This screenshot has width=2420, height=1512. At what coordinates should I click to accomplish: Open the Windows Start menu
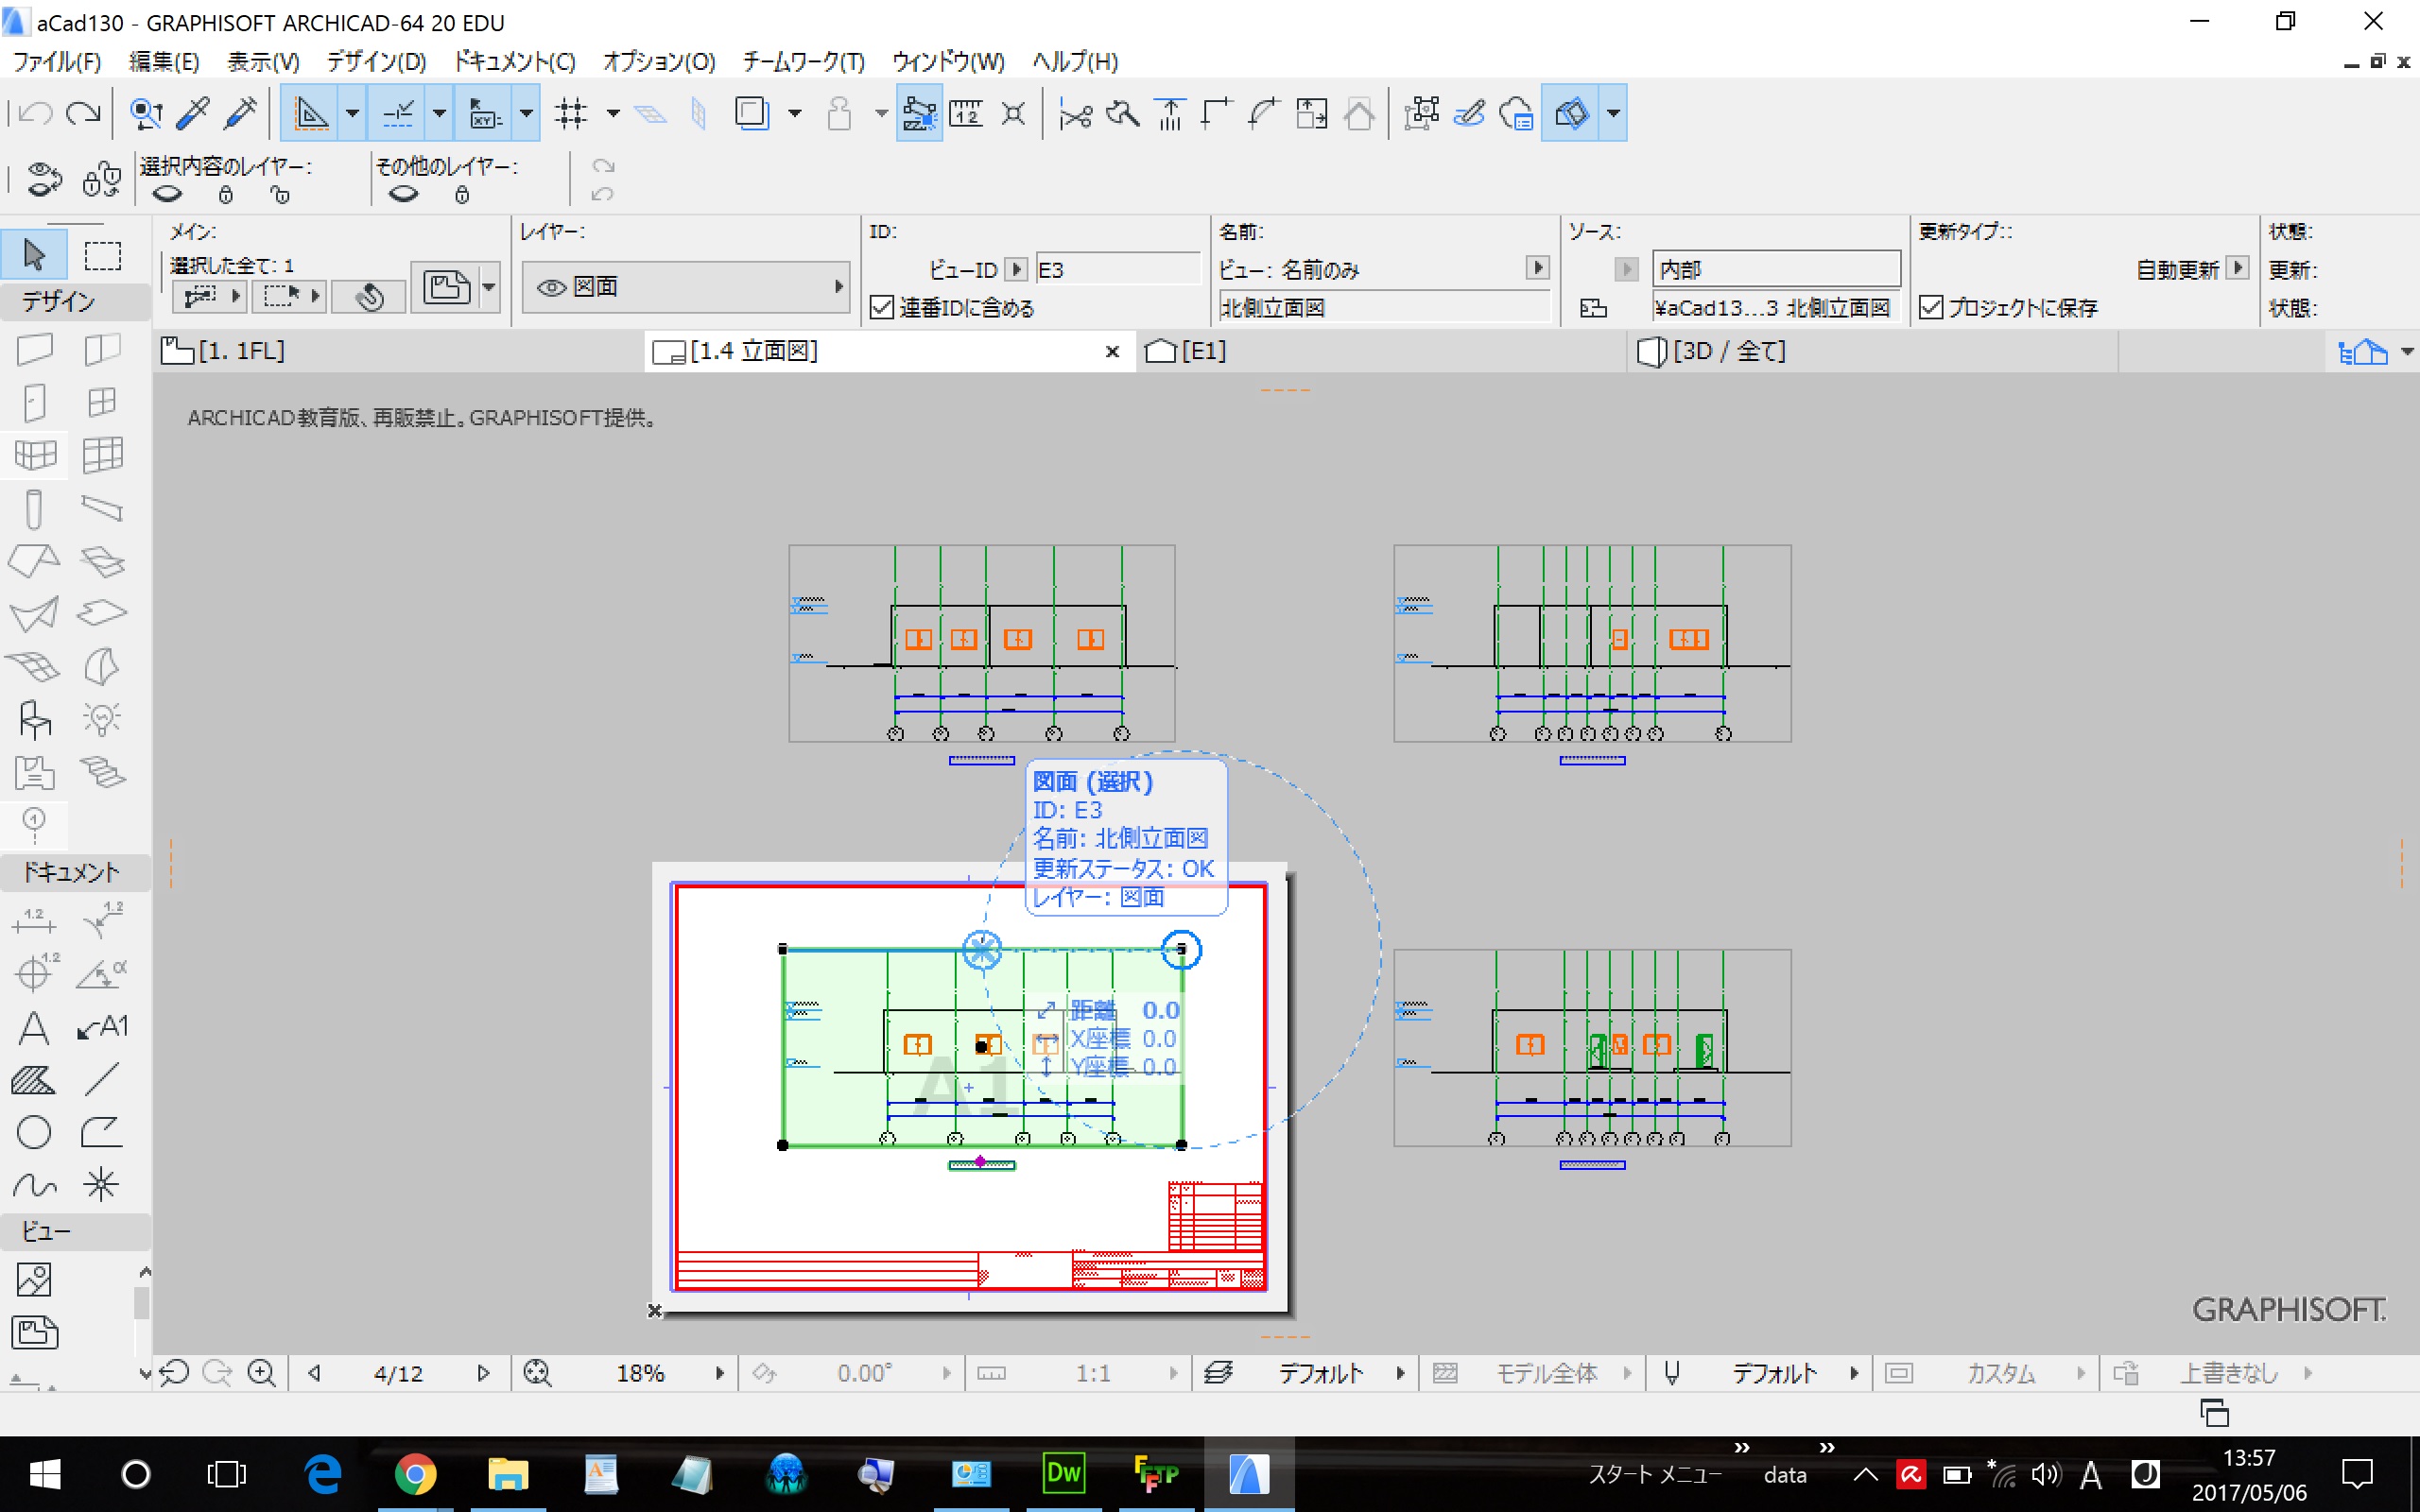coord(44,1474)
